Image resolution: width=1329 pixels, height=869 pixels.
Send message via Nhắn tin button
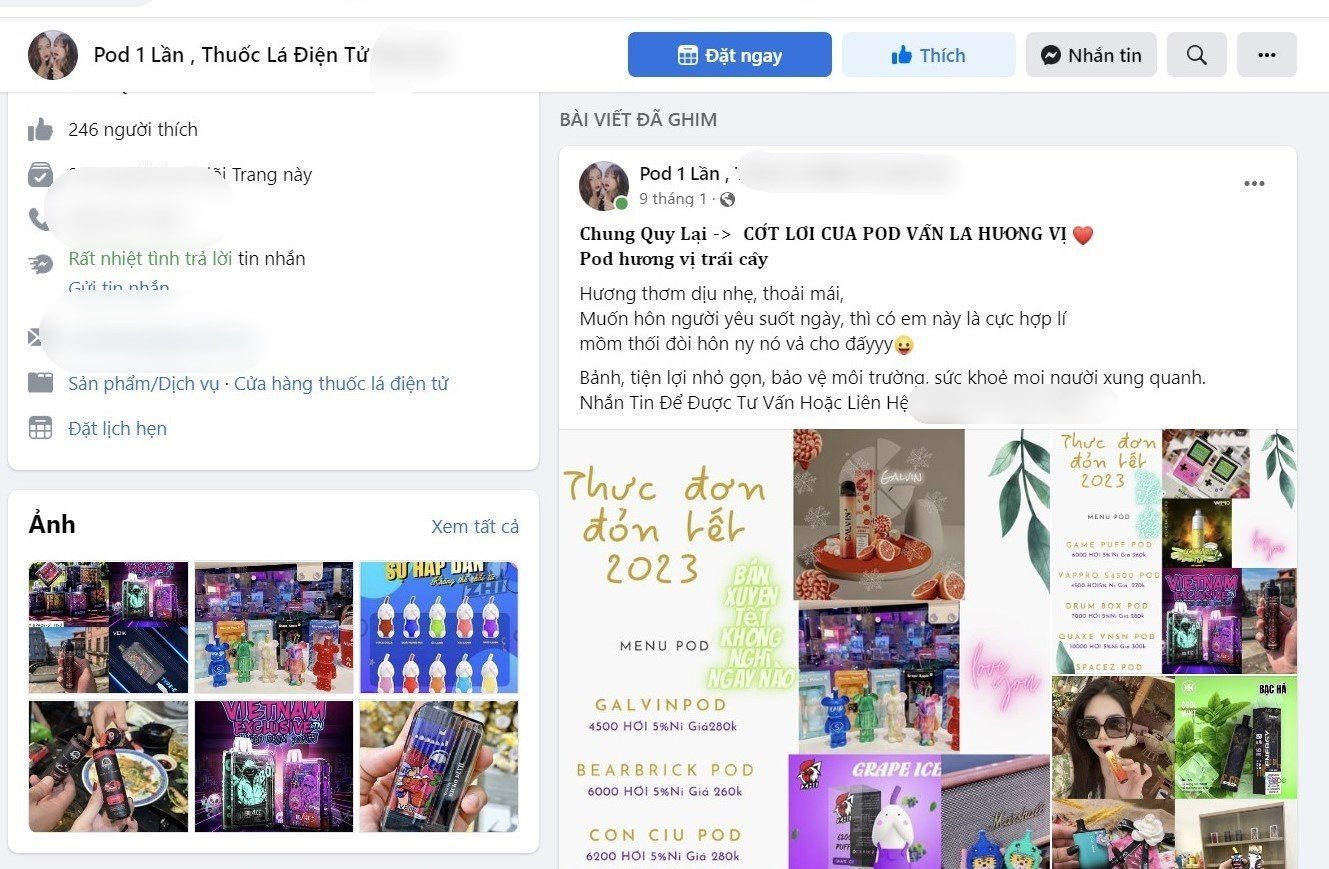tap(1091, 55)
